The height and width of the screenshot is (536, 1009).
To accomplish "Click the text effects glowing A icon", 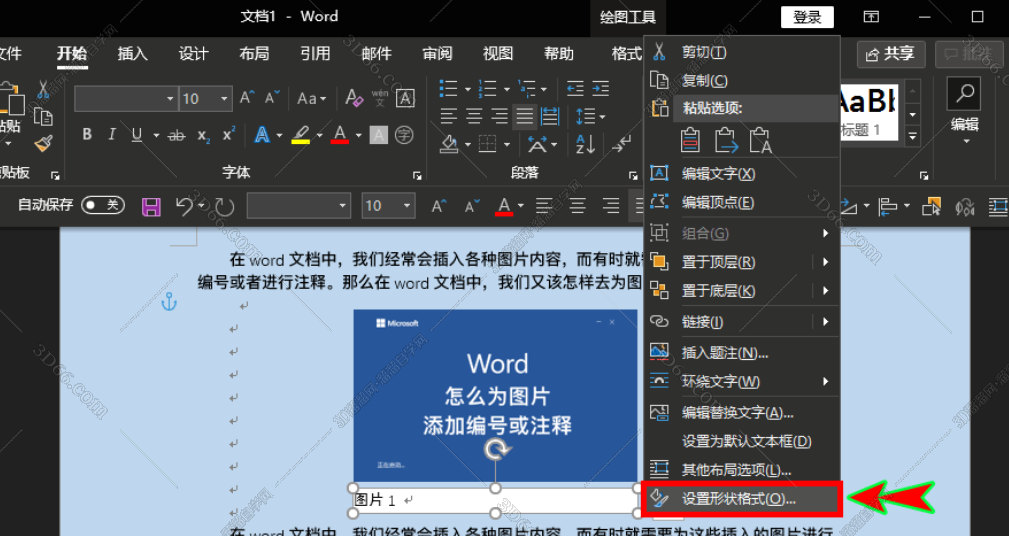I will click(262, 135).
